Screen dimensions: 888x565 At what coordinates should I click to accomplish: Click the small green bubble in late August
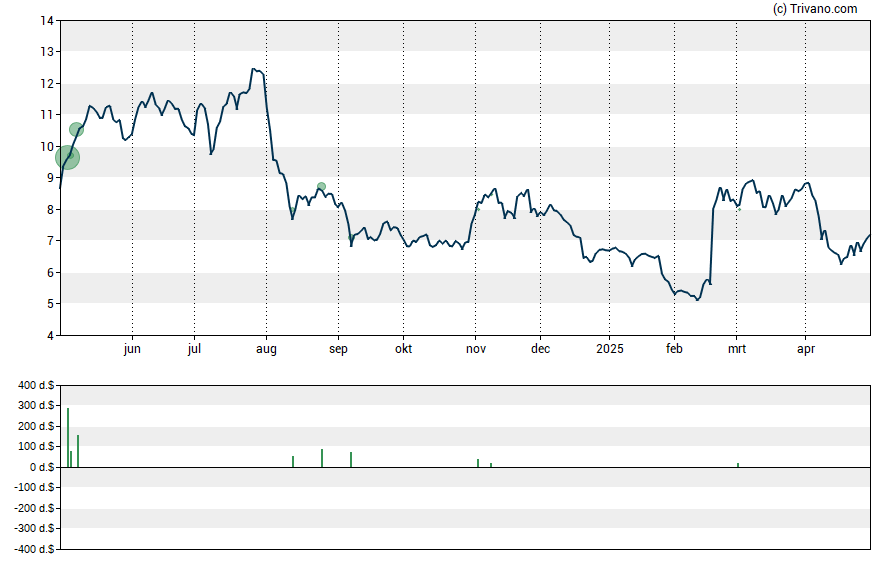coord(321,187)
